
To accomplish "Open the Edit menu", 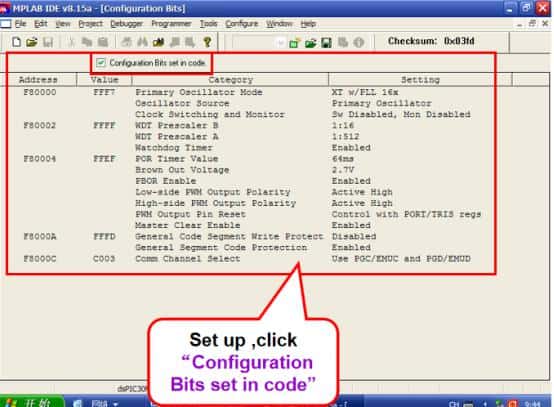I will click(41, 24).
